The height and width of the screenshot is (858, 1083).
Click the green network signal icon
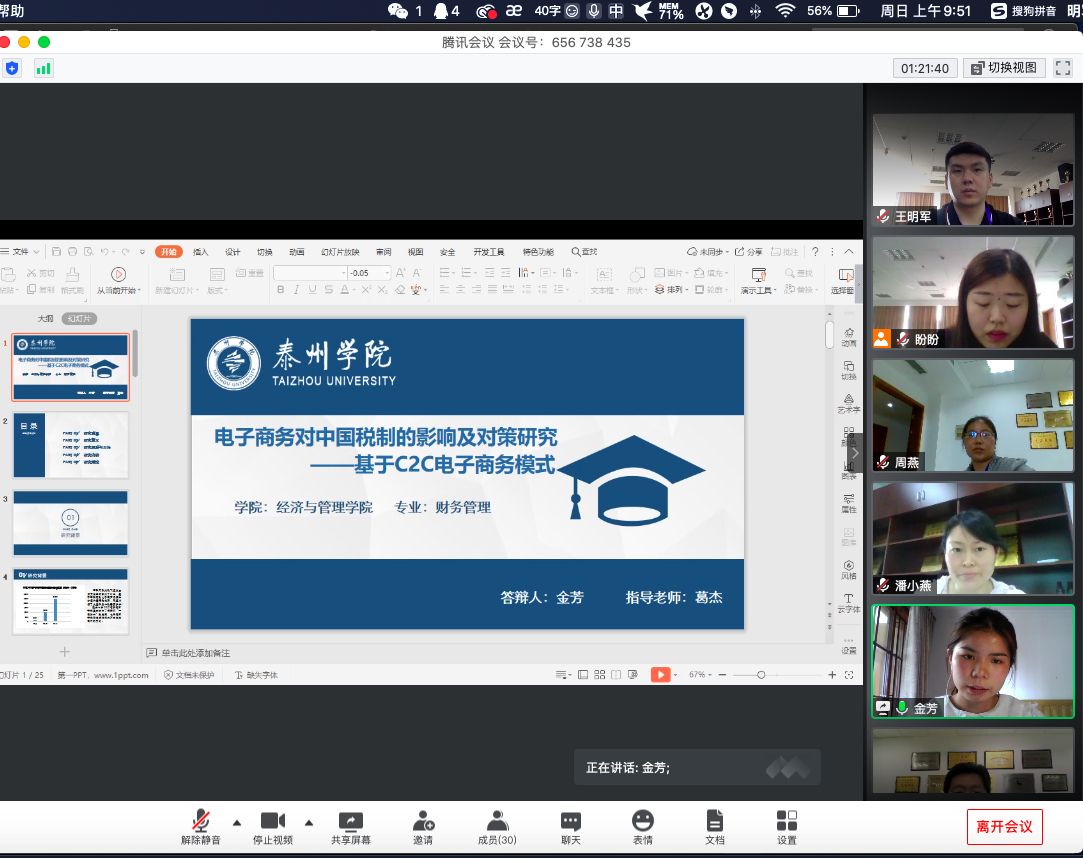(43, 68)
